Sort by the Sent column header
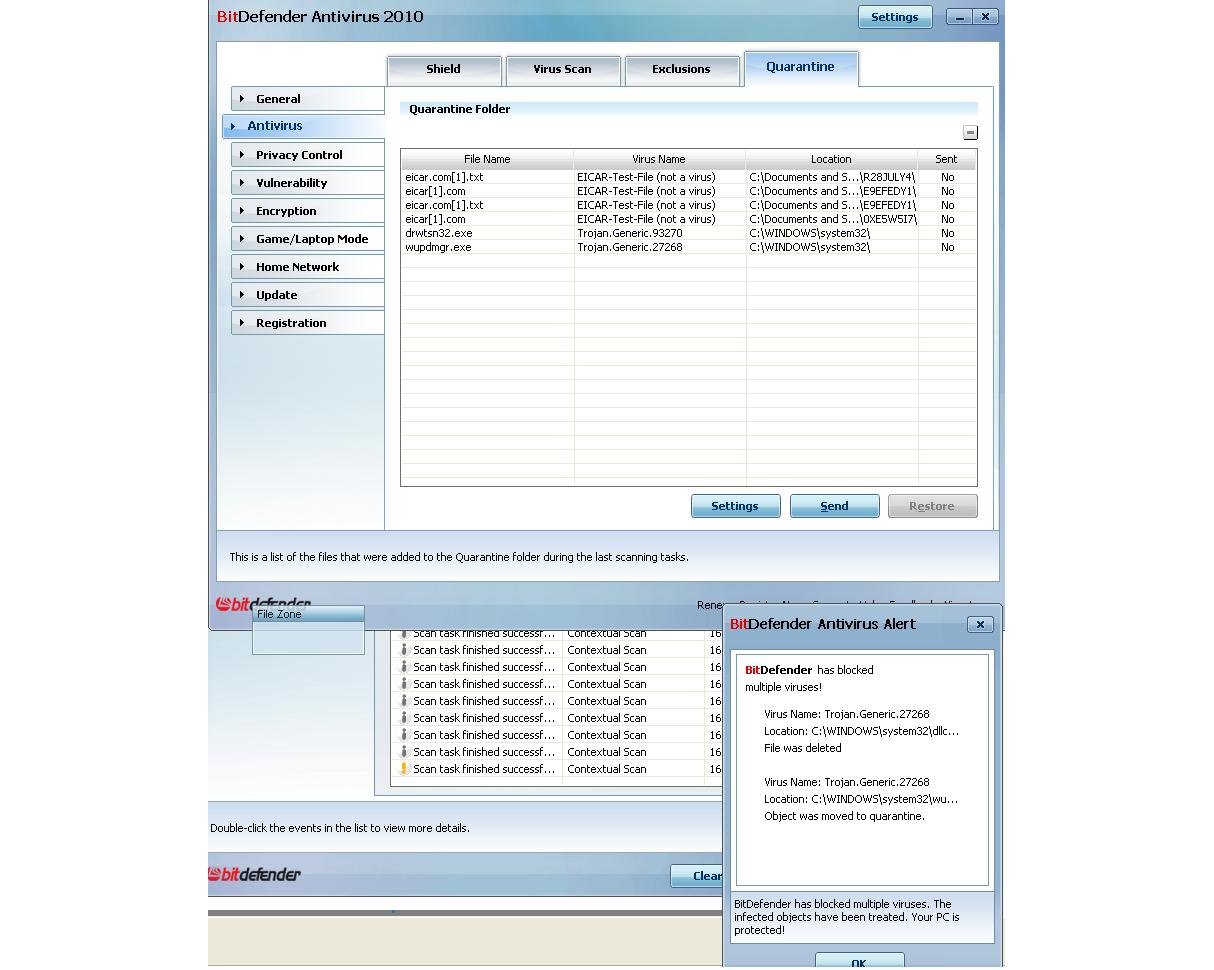This screenshot has width=1214, height=970. [x=946, y=159]
